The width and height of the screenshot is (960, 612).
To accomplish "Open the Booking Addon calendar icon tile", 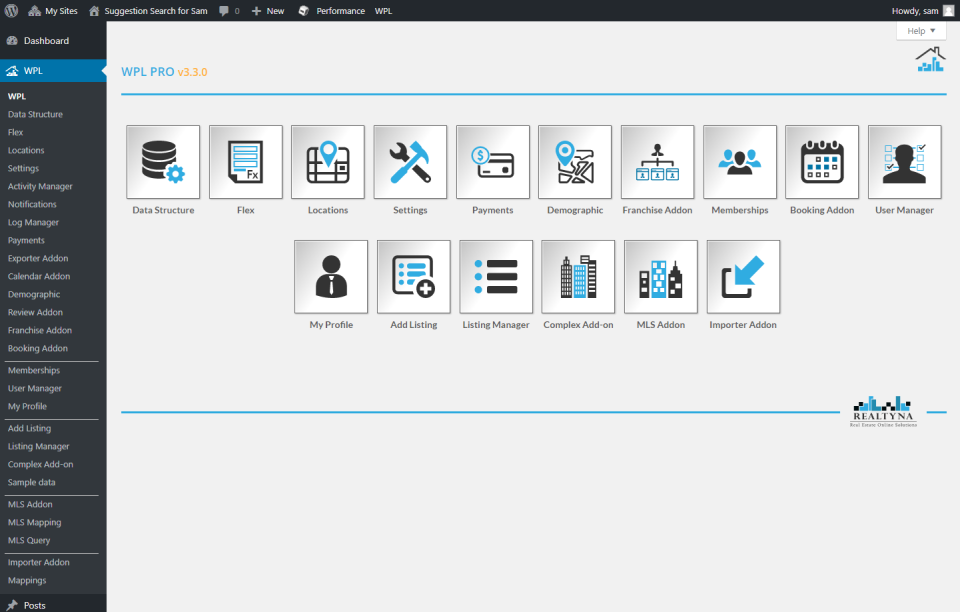I will [x=822, y=162].
